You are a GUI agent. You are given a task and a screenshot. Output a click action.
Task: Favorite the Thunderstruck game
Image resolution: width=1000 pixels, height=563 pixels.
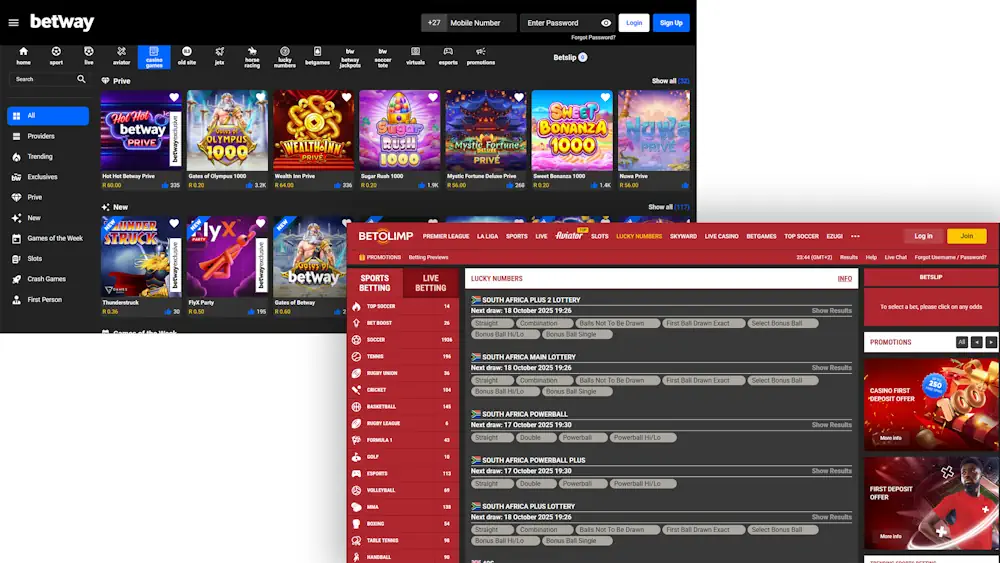pos(174,223)
